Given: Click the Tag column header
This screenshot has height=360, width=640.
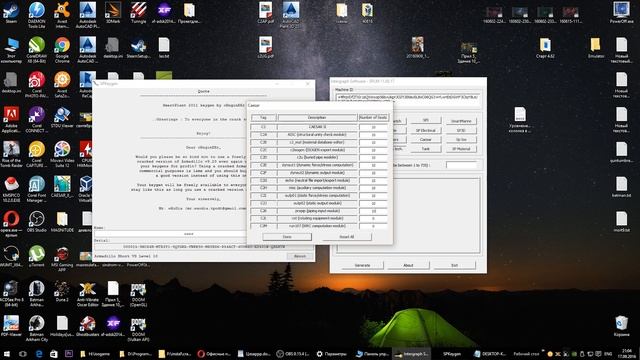Looking at the screenshot, I should click(x=263, y=118).
